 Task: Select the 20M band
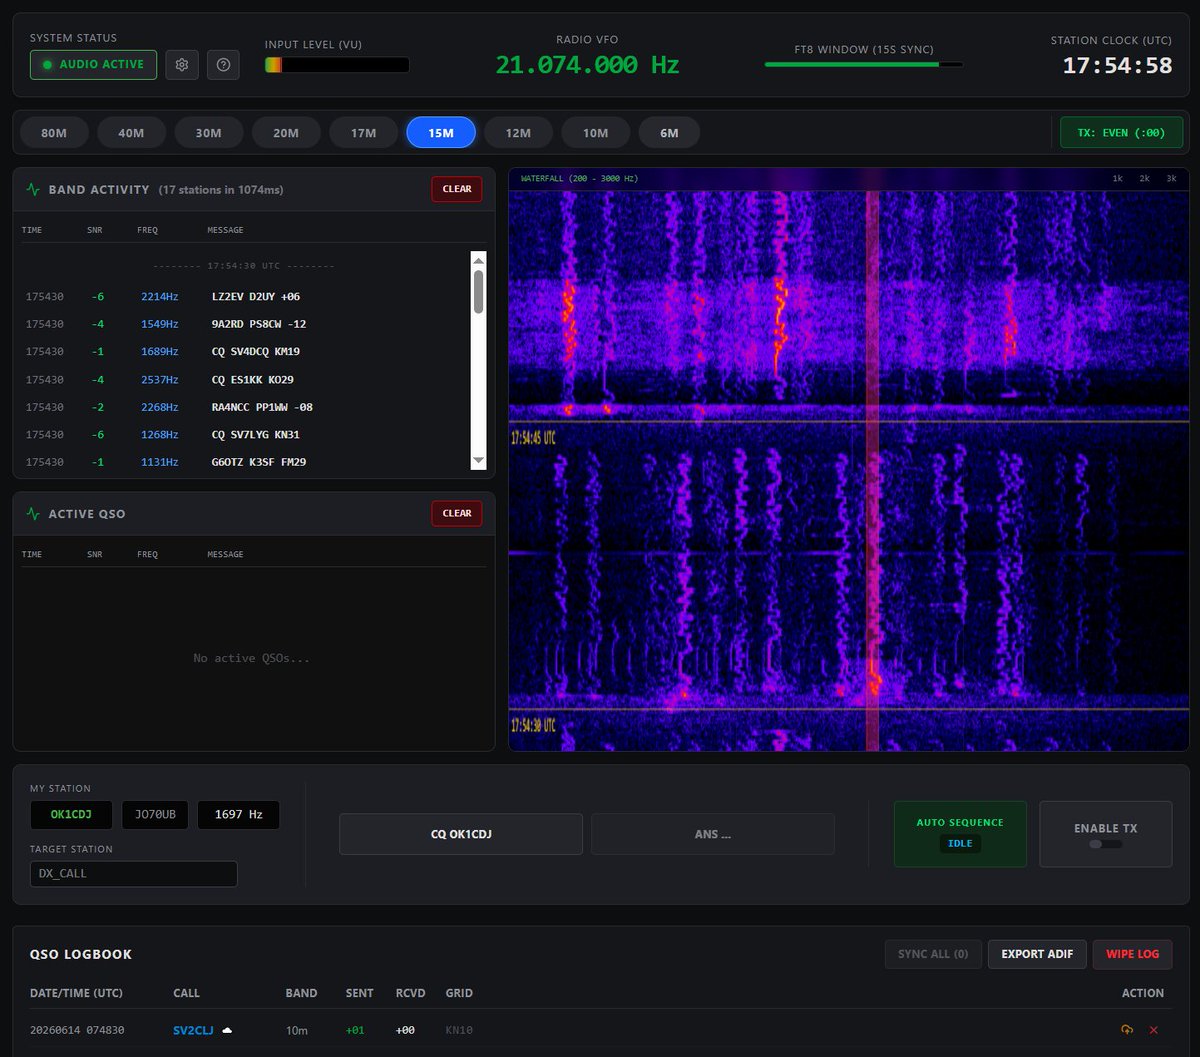pyautogui.click(x=286, y=132)
